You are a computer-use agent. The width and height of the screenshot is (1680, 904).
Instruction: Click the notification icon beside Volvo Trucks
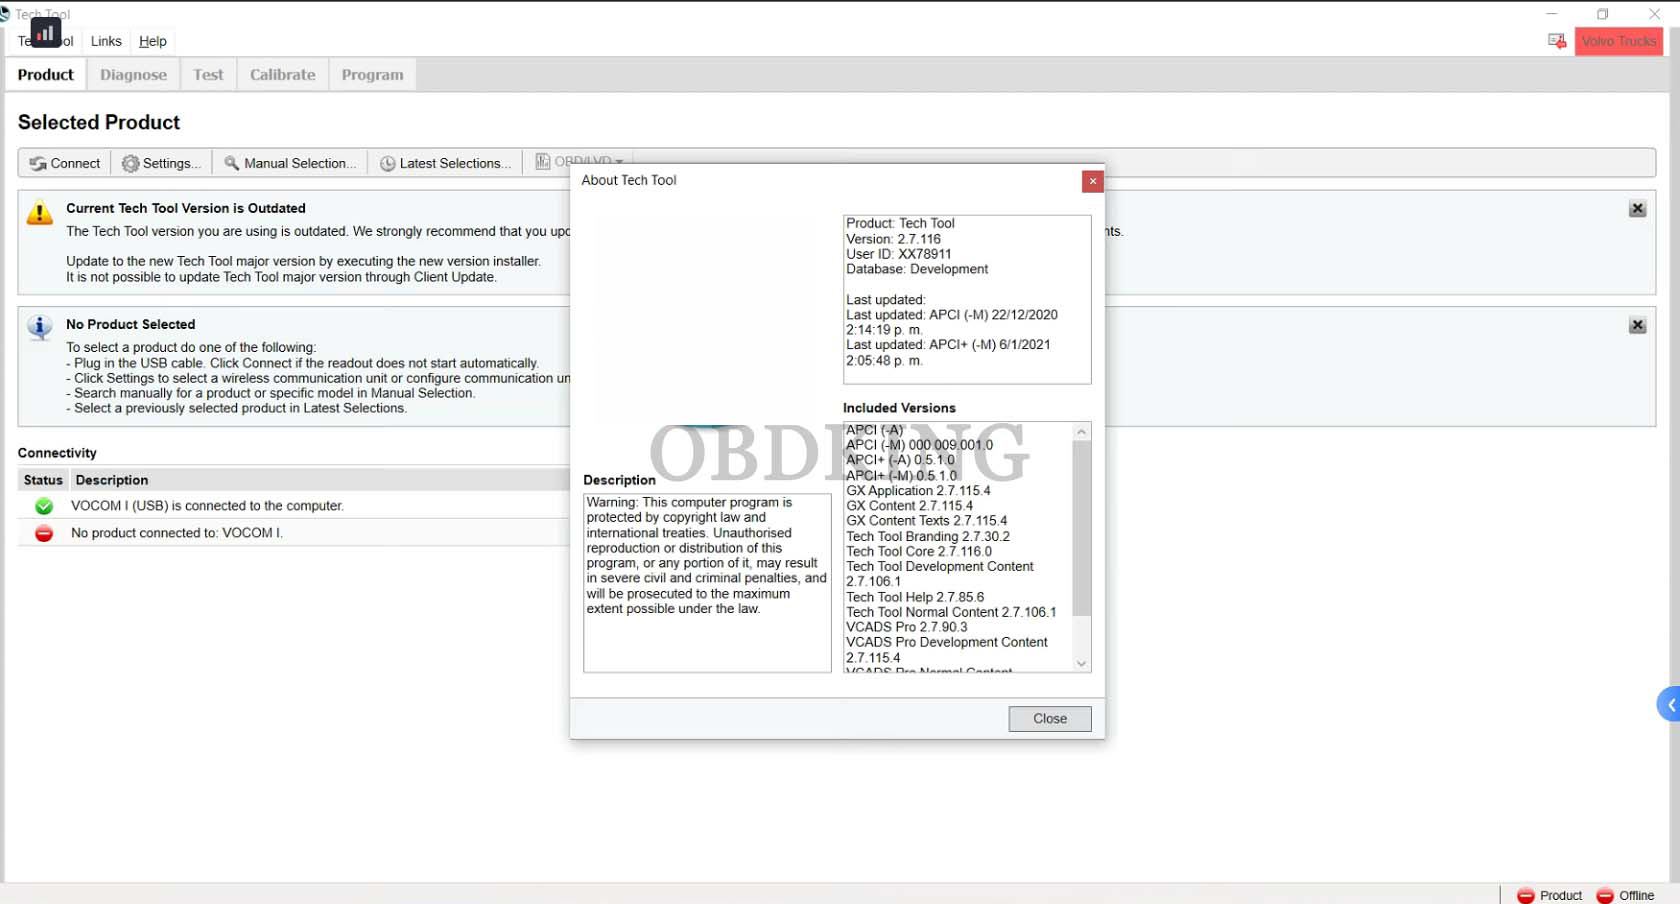pyautogui.click(x=1557, y=41)
